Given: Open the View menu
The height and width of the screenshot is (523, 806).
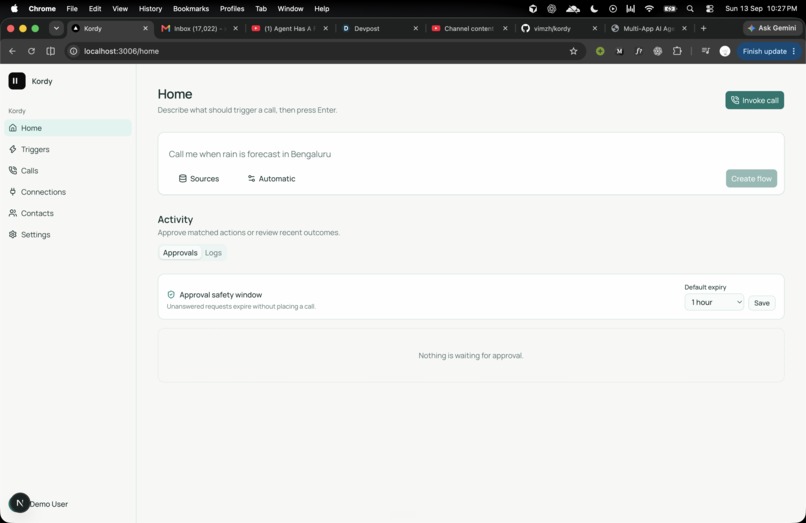Looking at the screenshot, I should [x=120, y=8].
